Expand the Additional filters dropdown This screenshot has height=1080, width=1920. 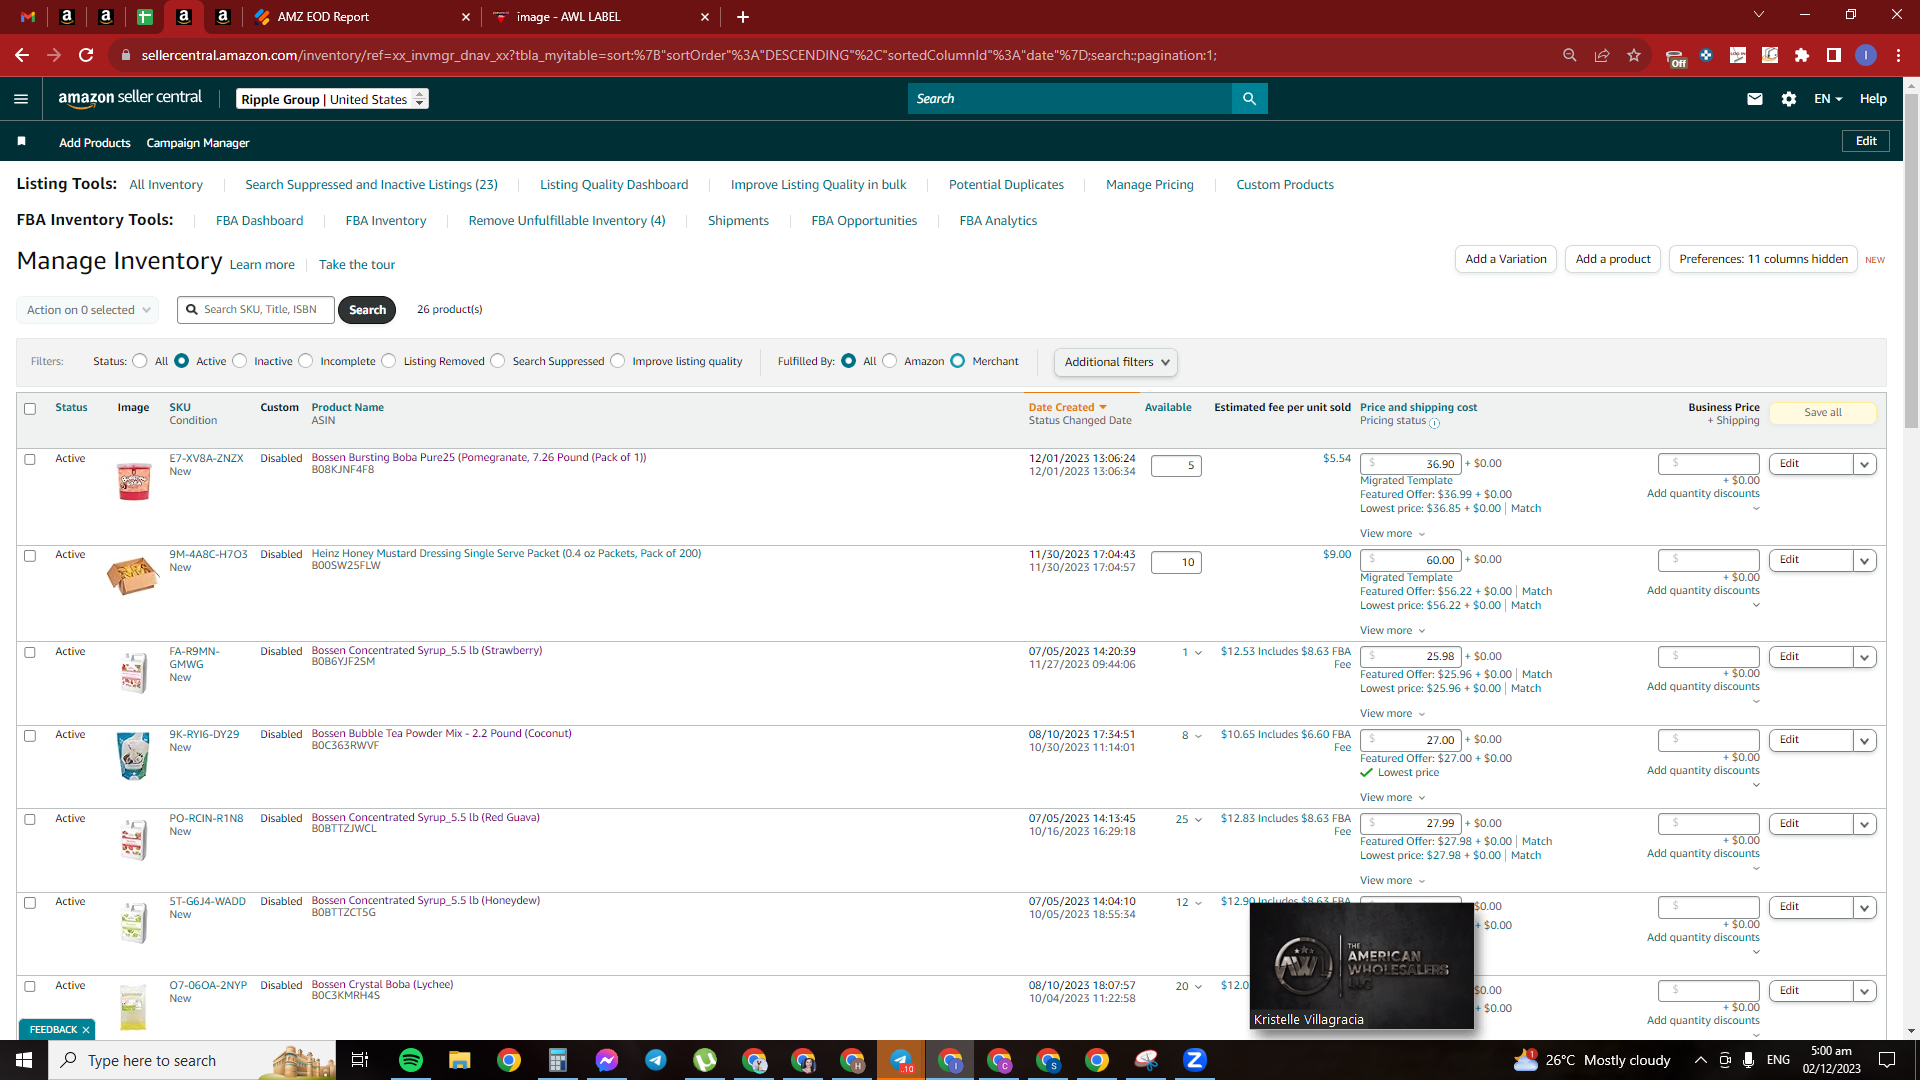(1116, 362)
